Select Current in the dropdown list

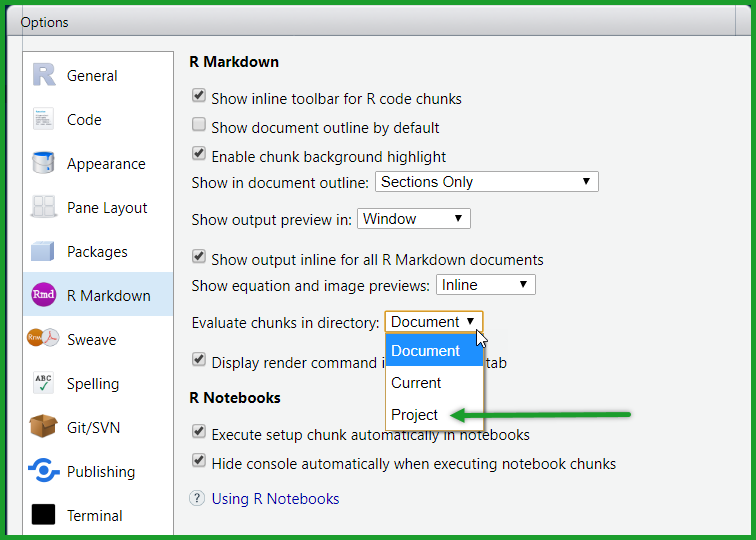point(416,383)
